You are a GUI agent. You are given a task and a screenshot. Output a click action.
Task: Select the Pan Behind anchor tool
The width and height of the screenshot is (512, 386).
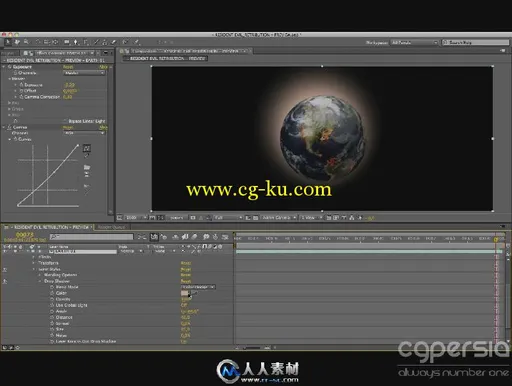point(55,42)
